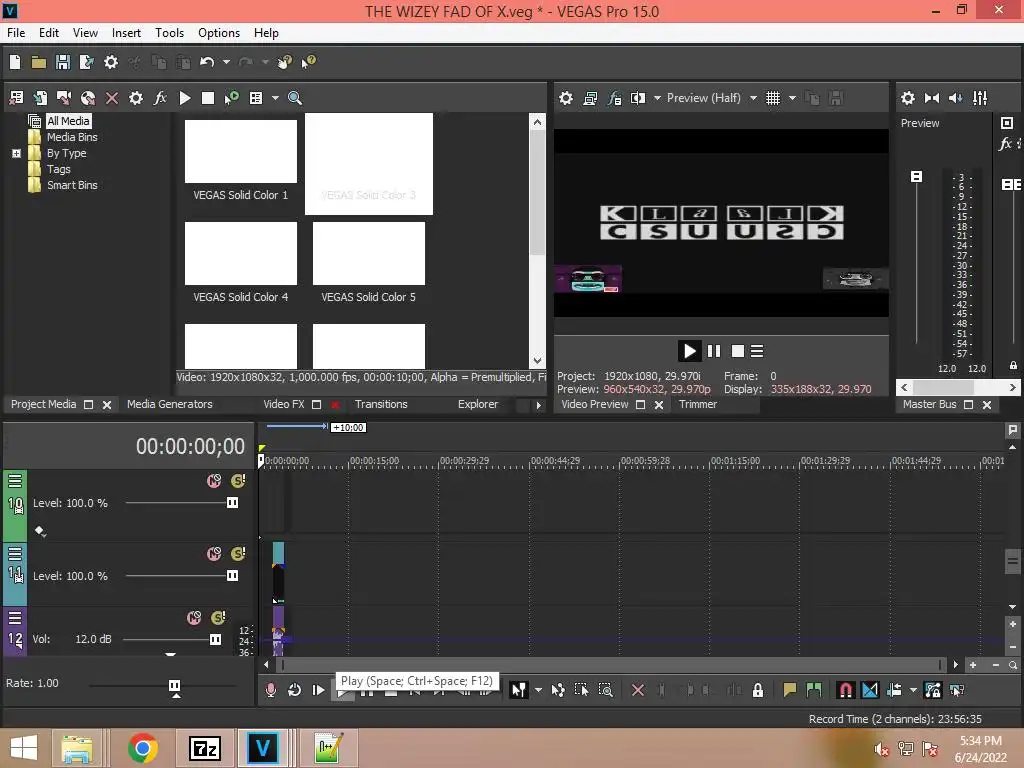Open Master Bus audio properties gear
Image resolution: width=1024 pixels, height=768 pixels.
click(x=908, y=98)
